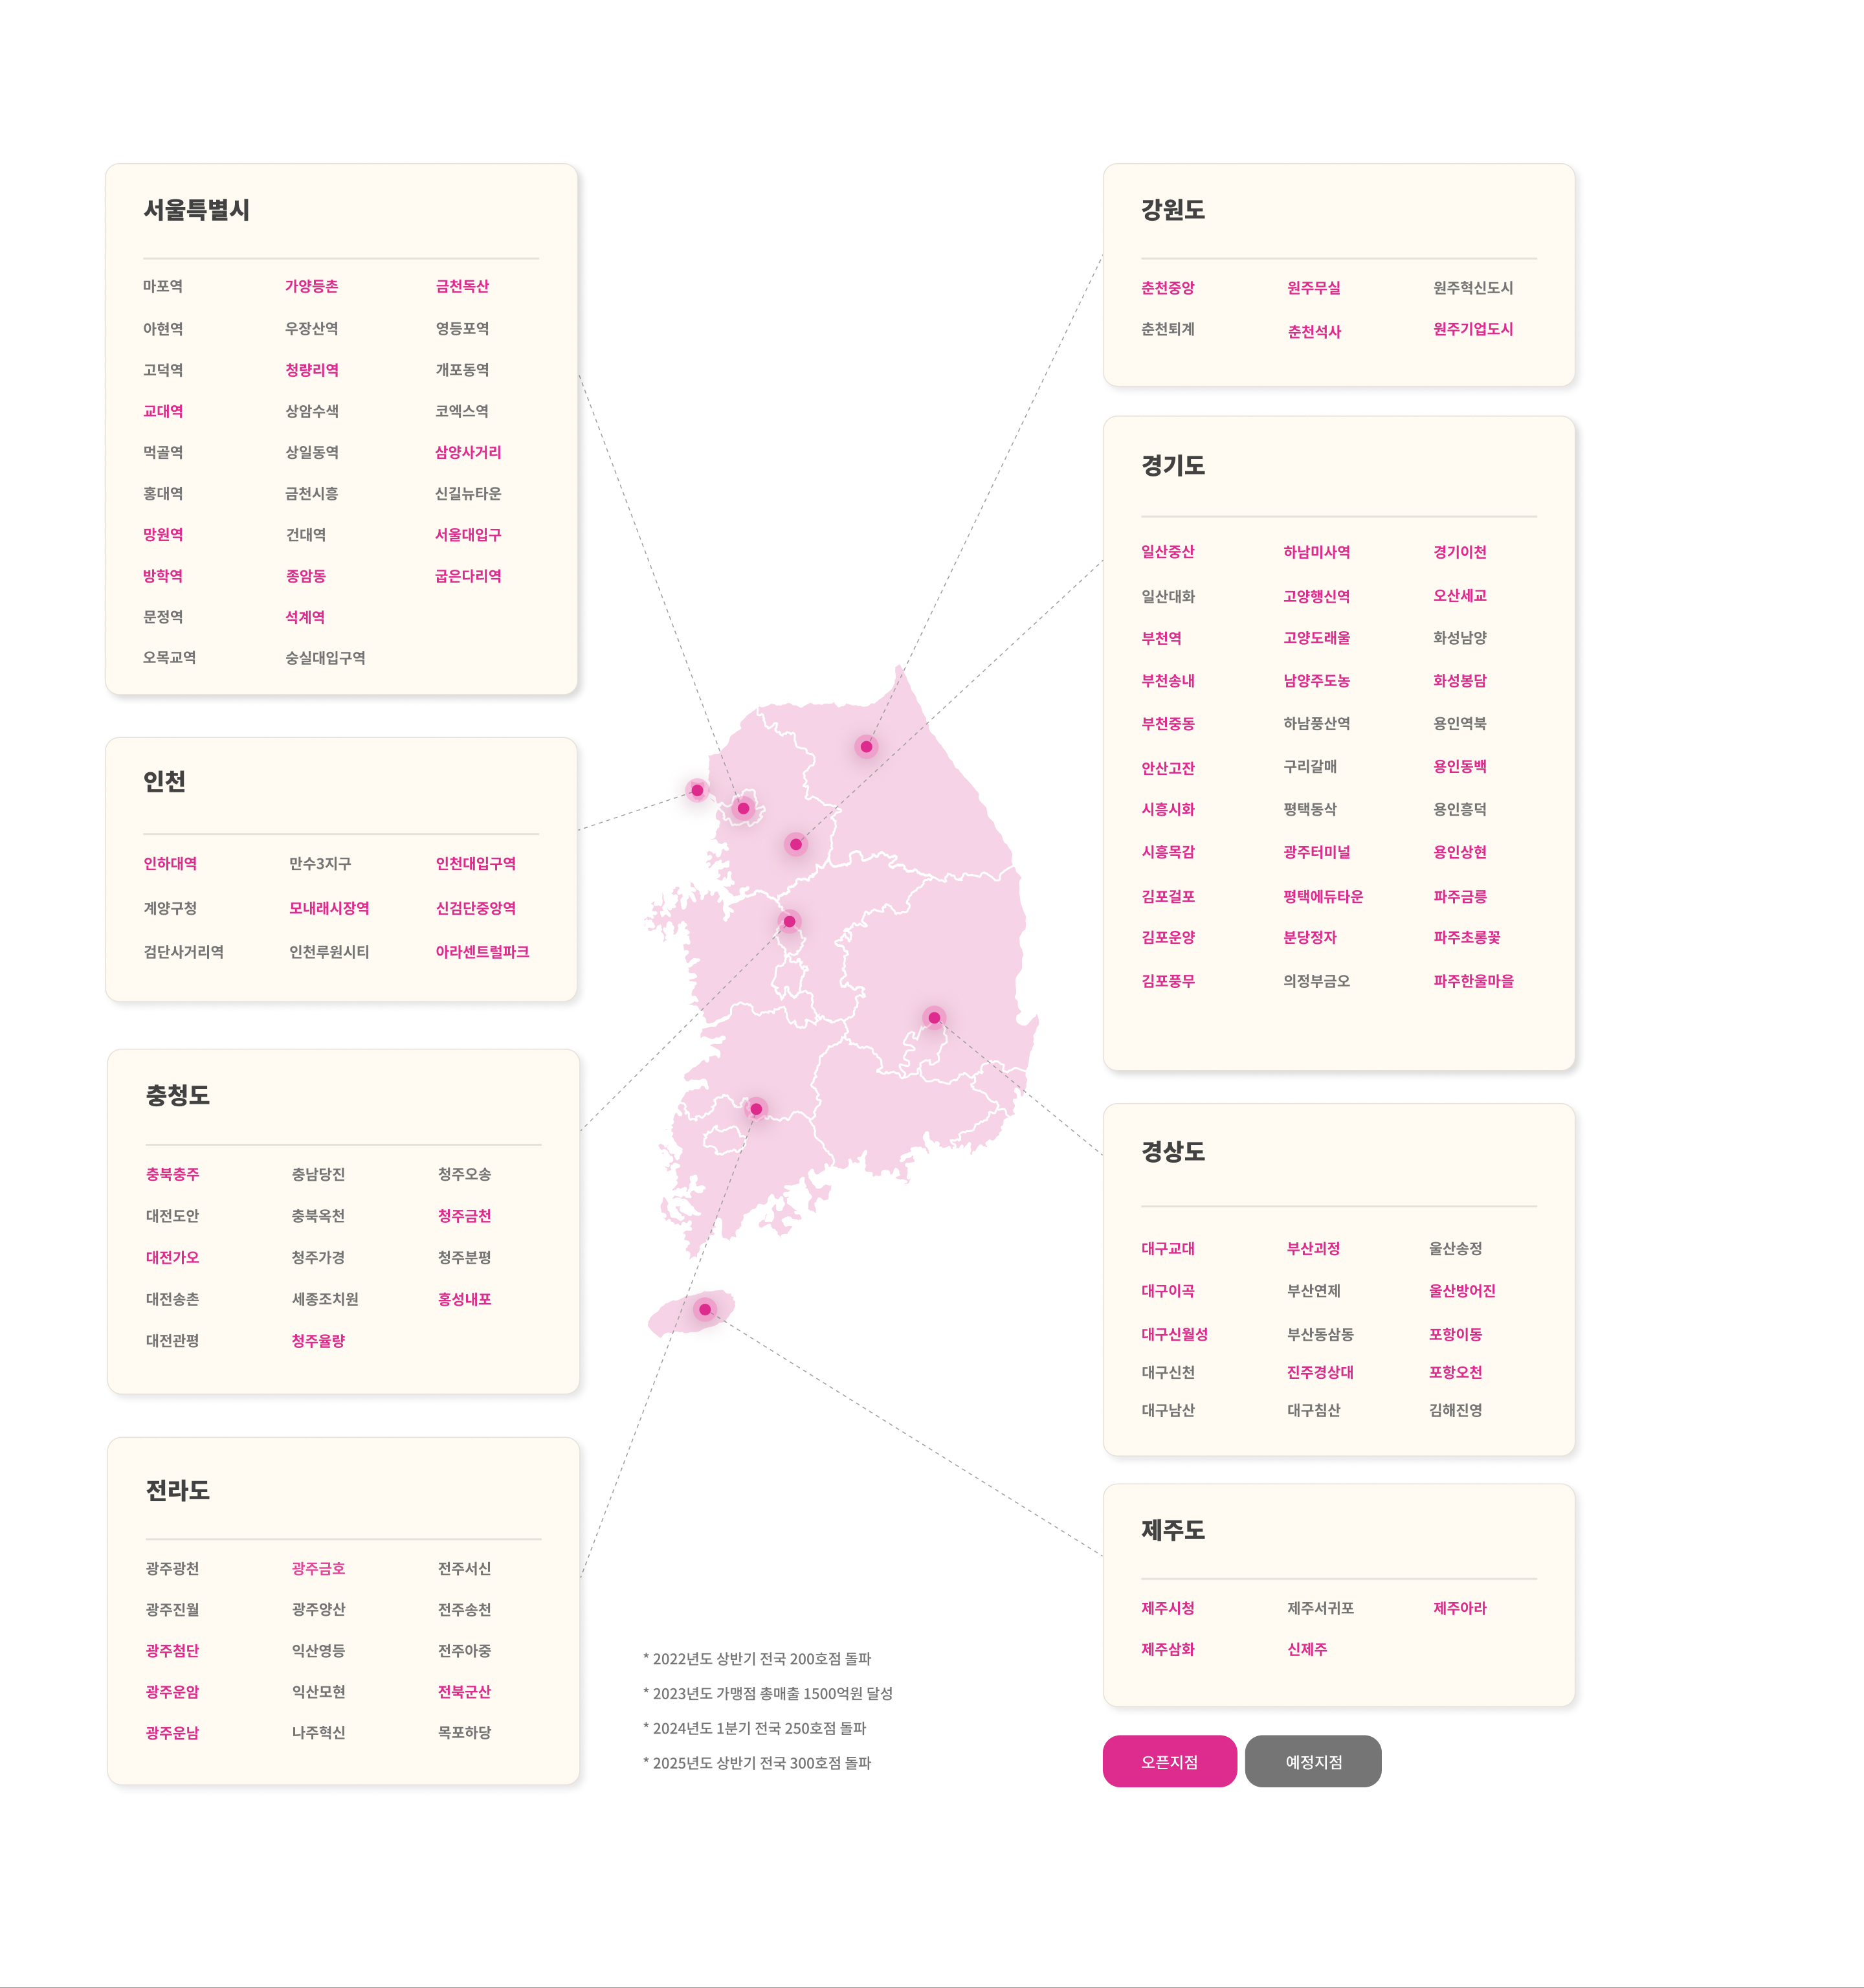Image resolution: width=1864 pixels, height=1988 pixels.
Task: Click 대구교대 in Gyeongsang list
Action: pos(1168,1248)
